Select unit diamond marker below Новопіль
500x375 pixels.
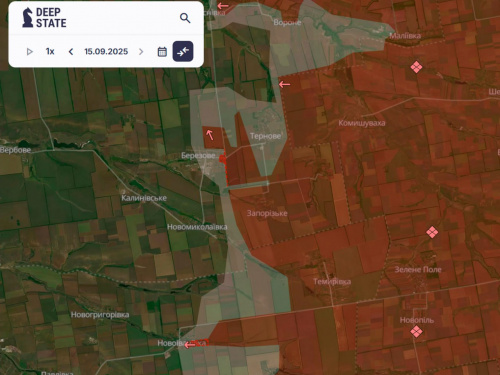point(416,331)
